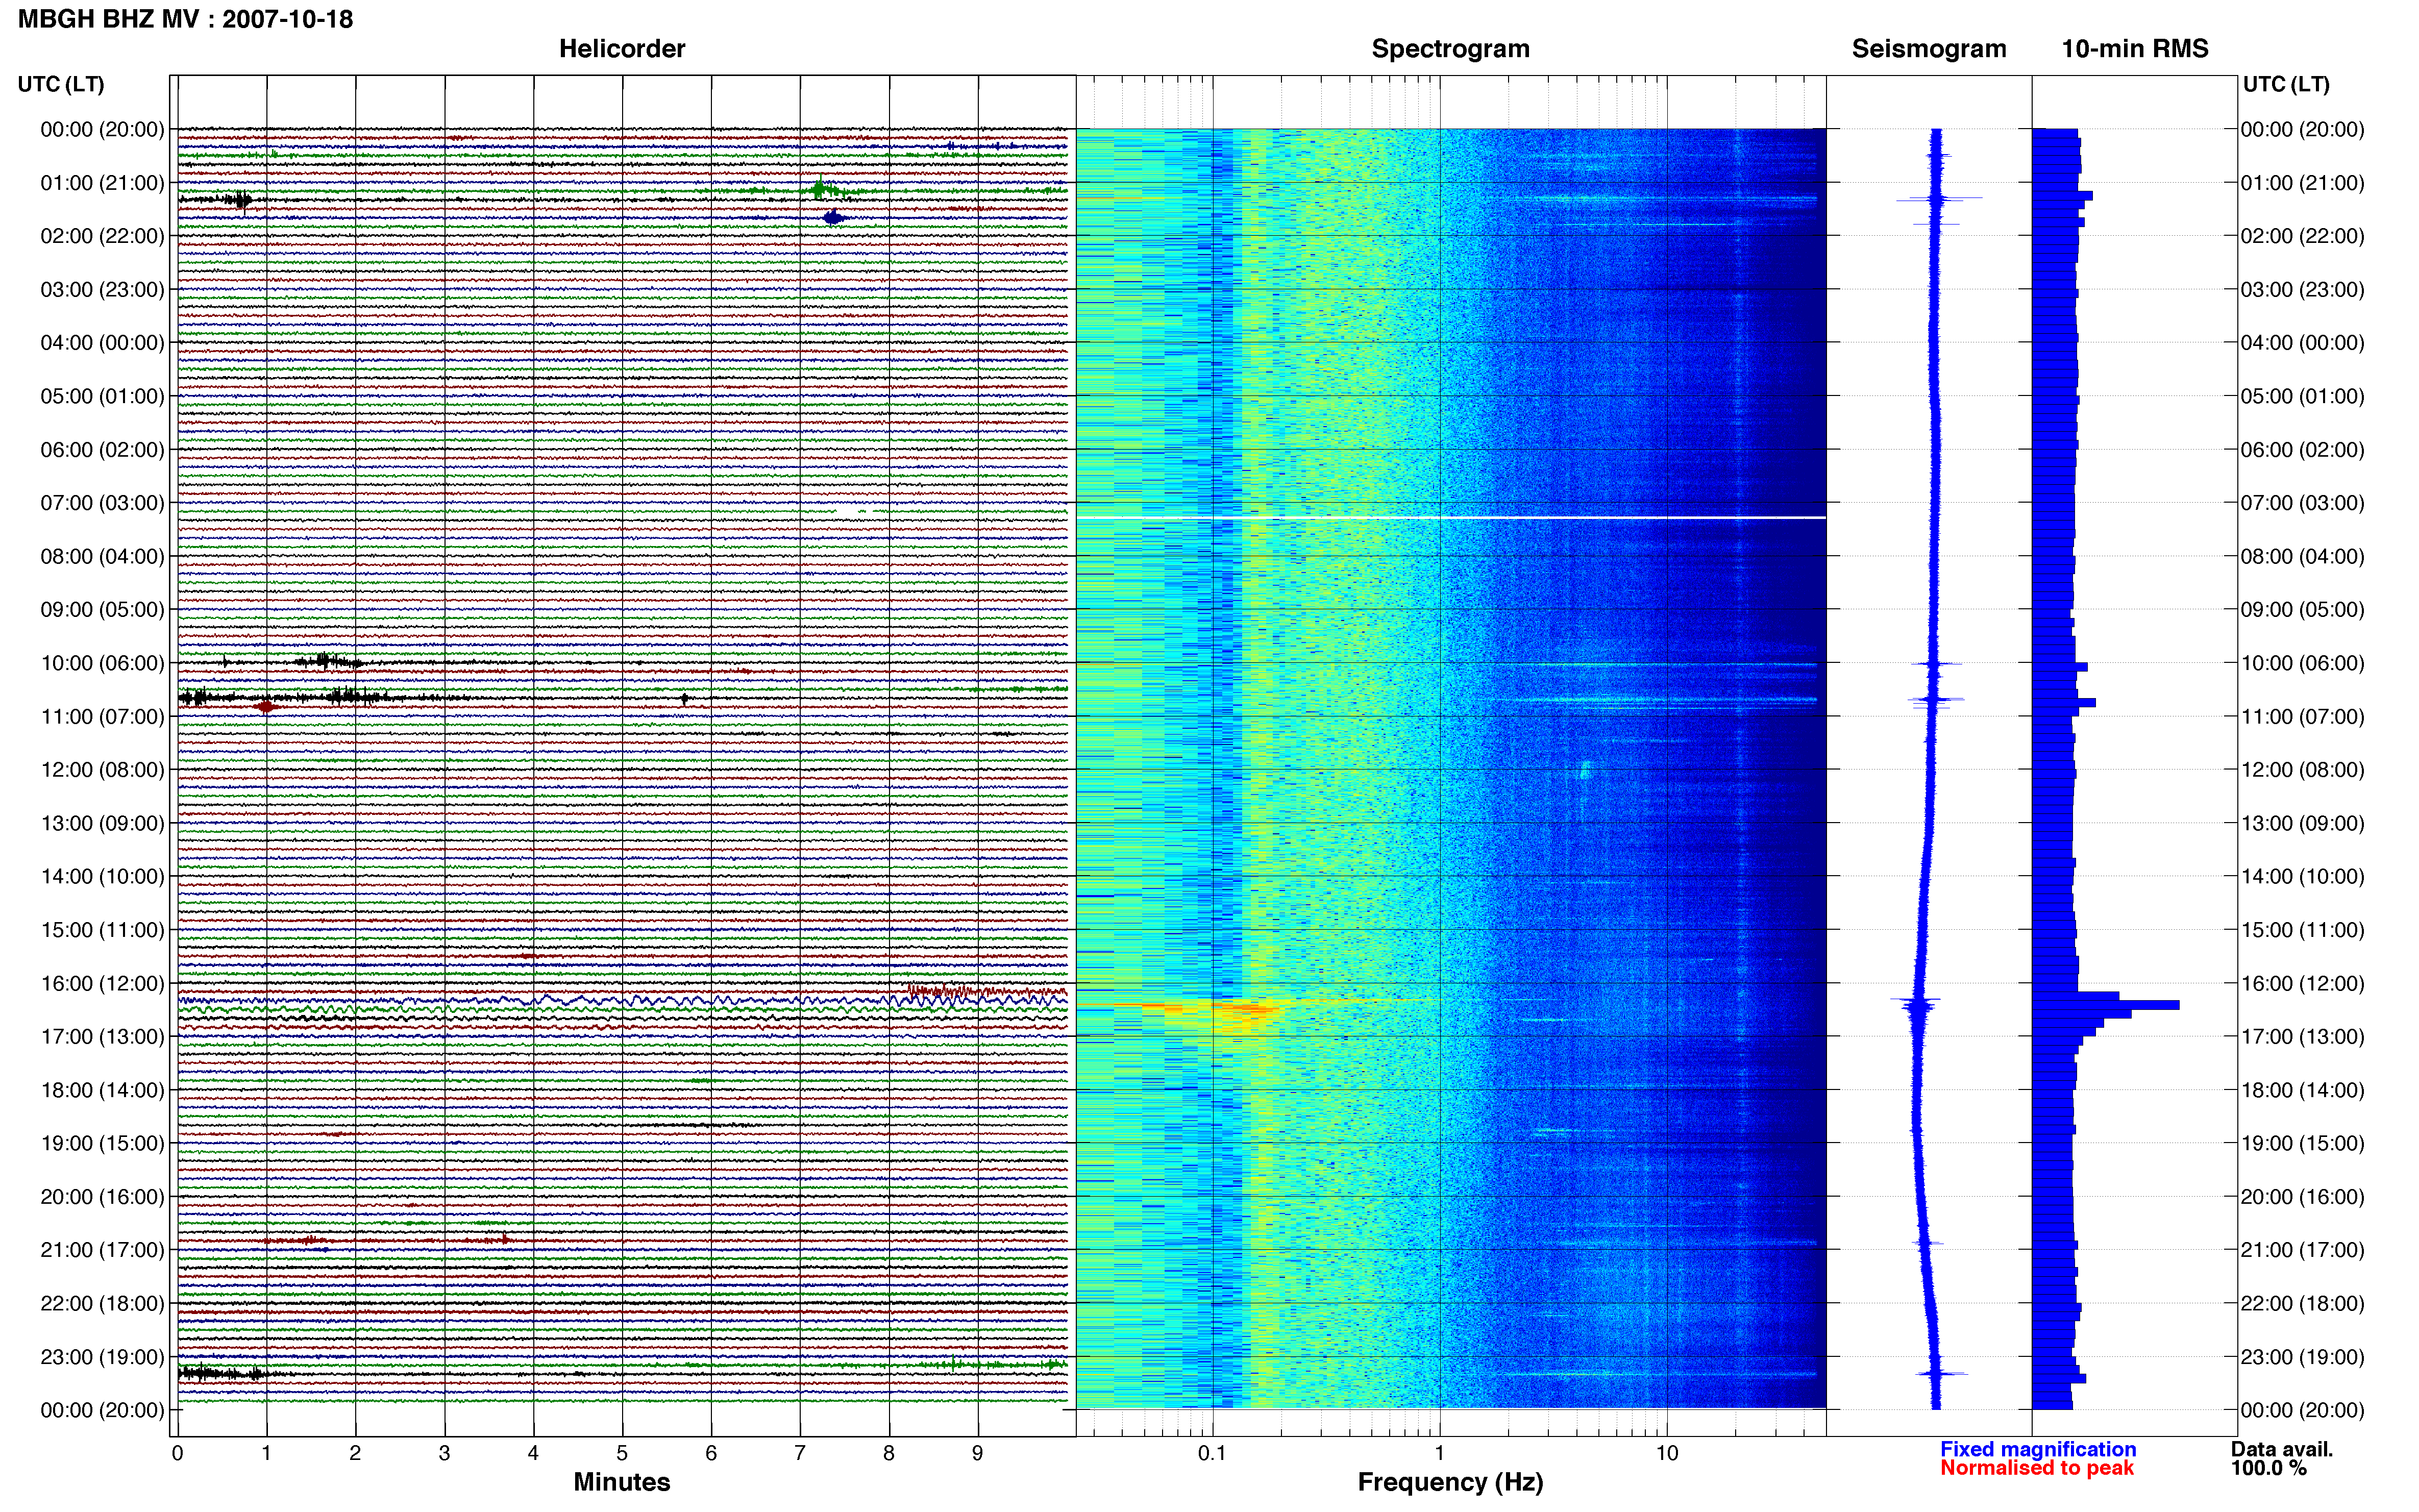The height and width of the screenshot is (1512, 2419).
Task: Click left time label '08:00 (04:00)'
Action: click(x=102, y=556)
